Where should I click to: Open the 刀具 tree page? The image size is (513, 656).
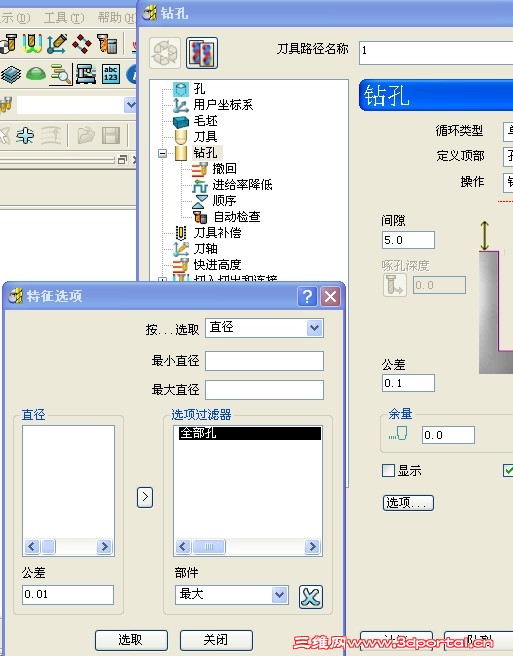205,137
